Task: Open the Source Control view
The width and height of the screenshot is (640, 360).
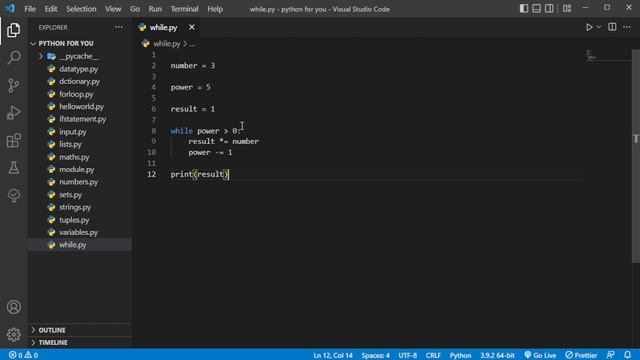Action: 13,85
